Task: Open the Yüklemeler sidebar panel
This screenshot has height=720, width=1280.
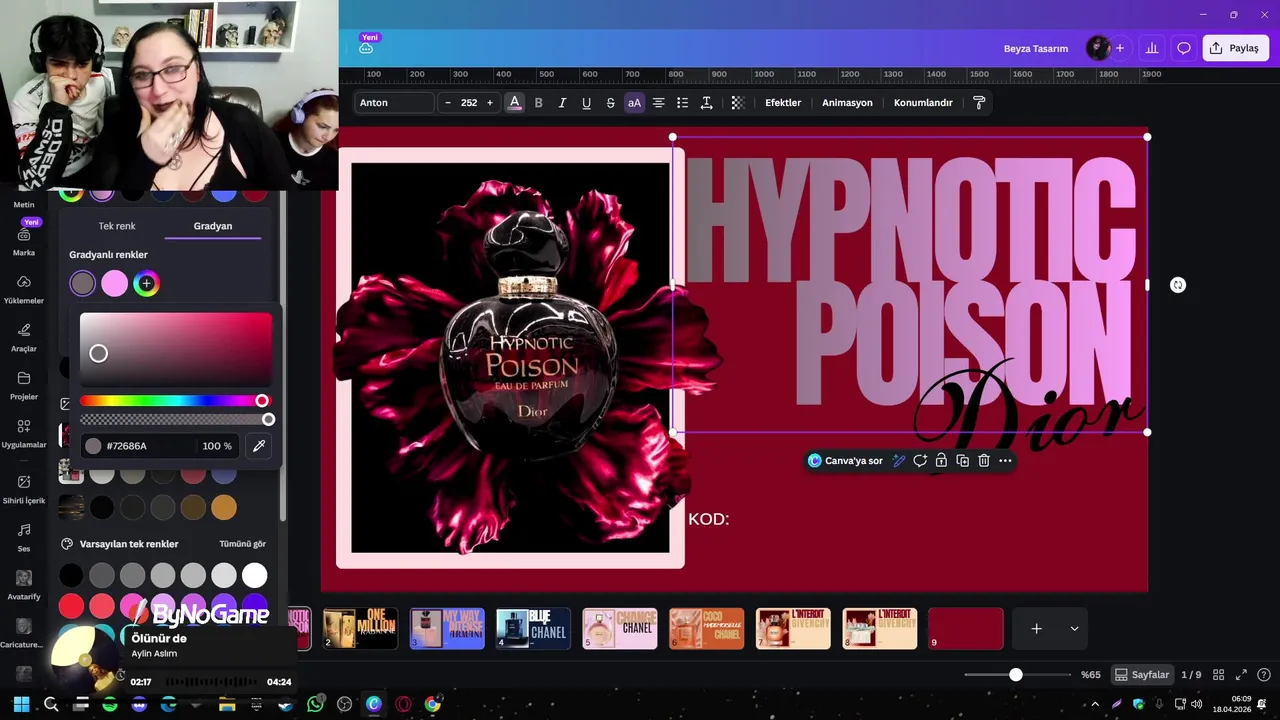Action: pyautogui.click(x=24, y=289)
